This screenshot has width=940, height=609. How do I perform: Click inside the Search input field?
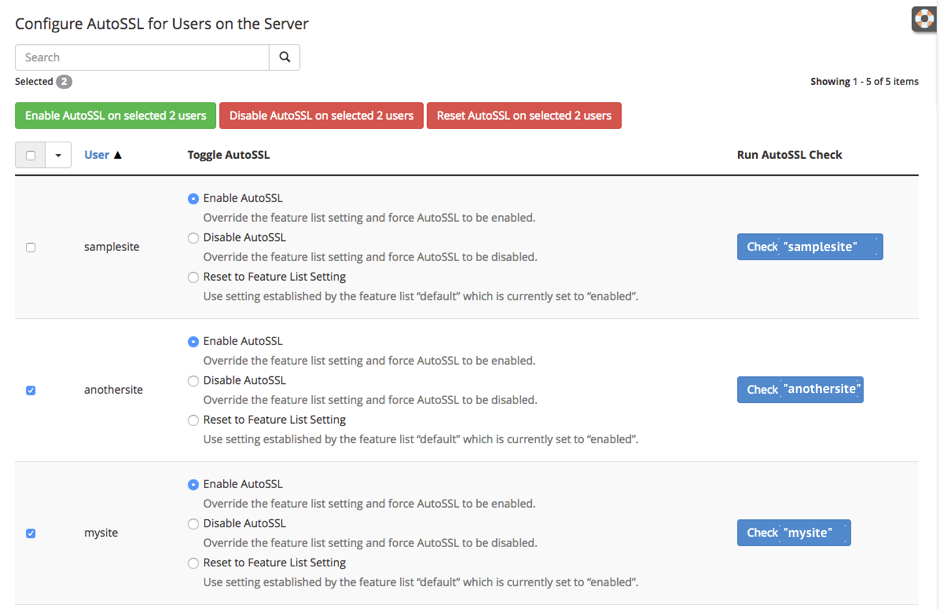[x=140, y=57]
